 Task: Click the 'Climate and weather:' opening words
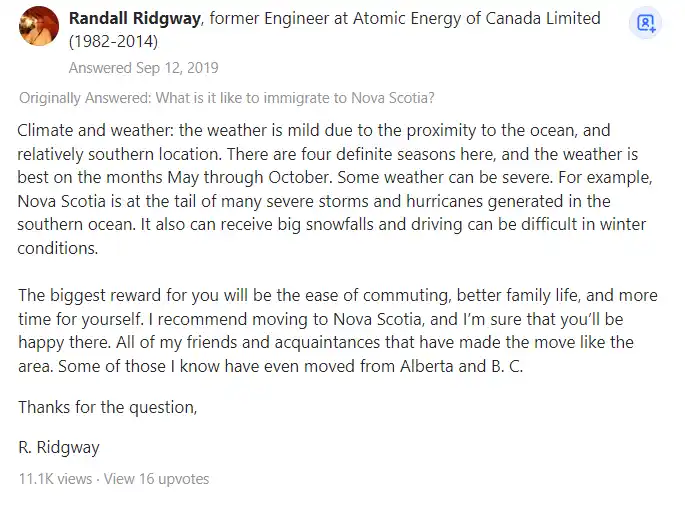click(x=95, y=130)
